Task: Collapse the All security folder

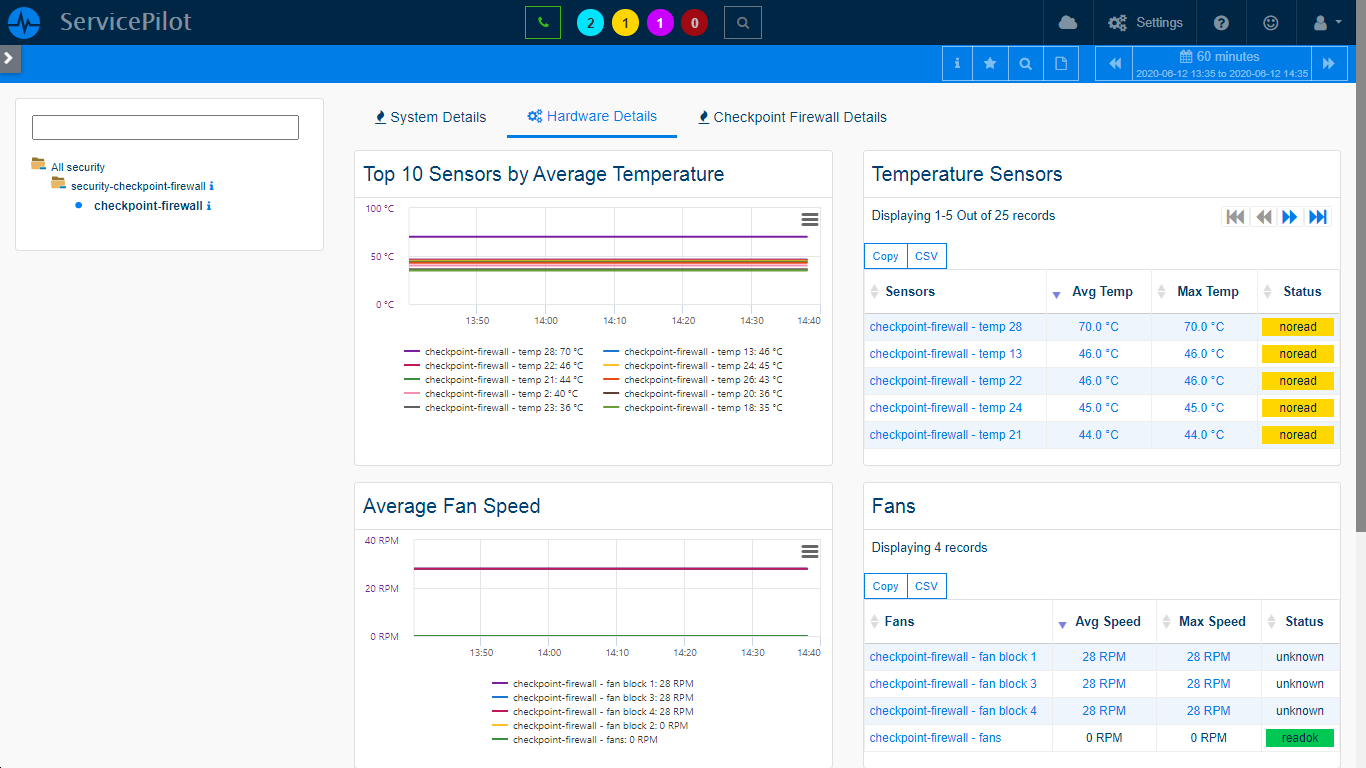Action: click(x=39, y=165)
